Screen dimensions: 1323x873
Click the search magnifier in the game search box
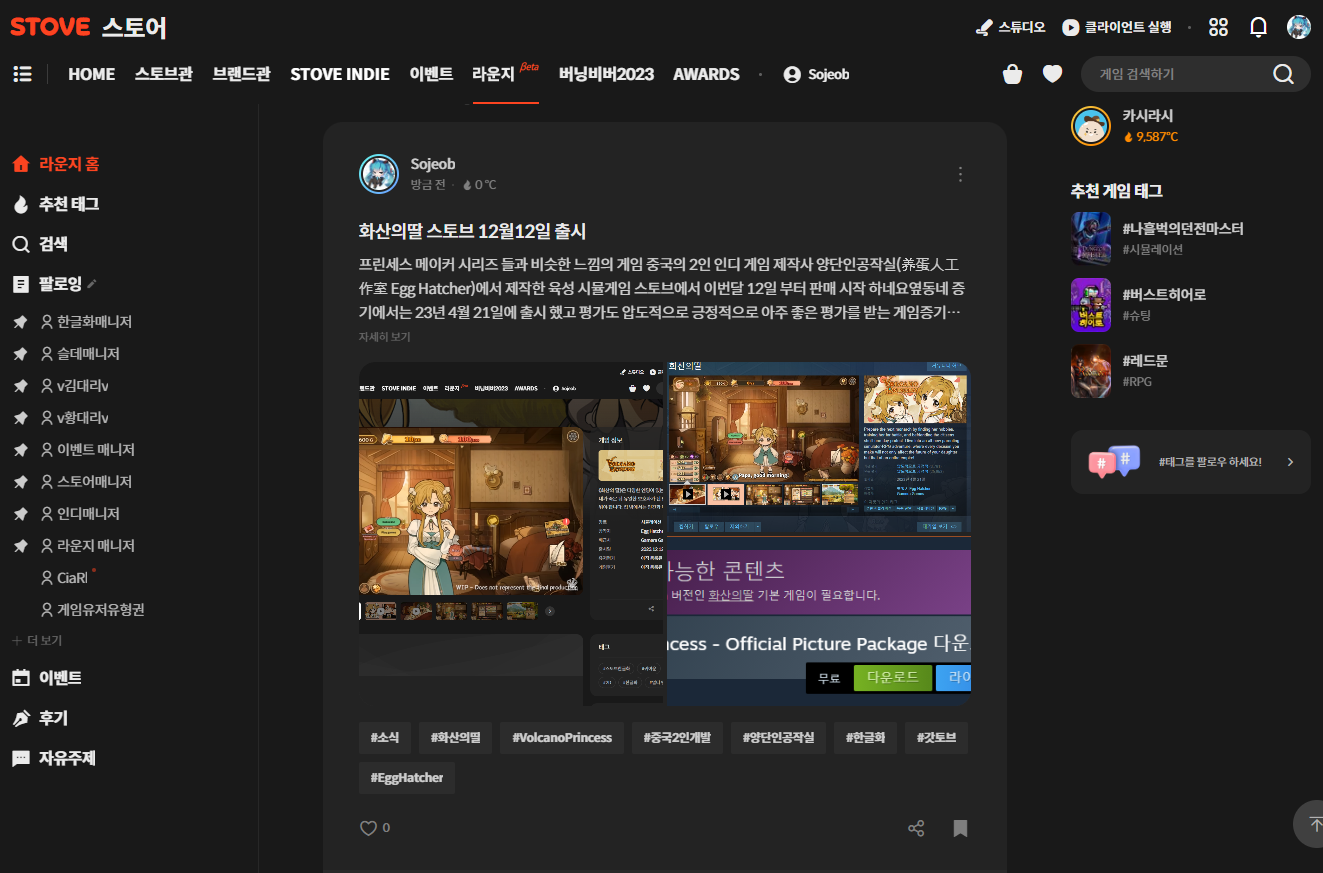pos(1283,74)
